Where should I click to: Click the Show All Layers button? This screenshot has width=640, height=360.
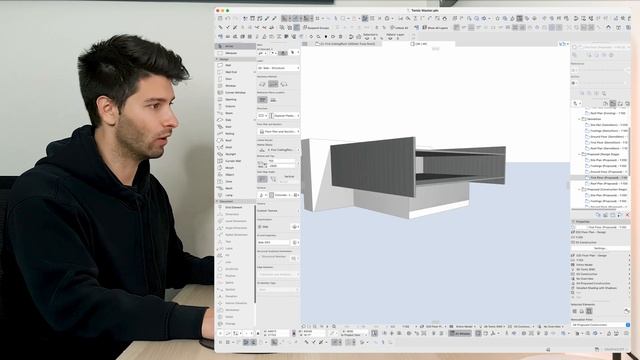click(435, 27)
